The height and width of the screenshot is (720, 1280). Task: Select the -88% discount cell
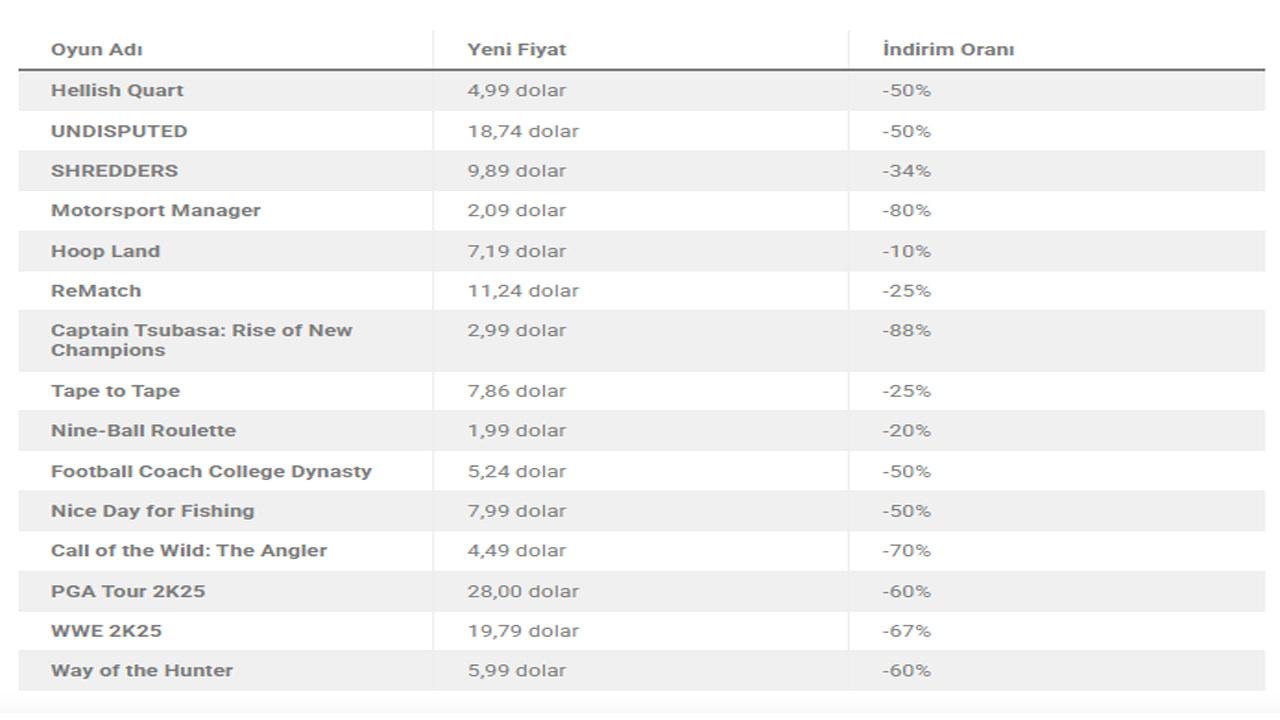(x=906, y=330)
